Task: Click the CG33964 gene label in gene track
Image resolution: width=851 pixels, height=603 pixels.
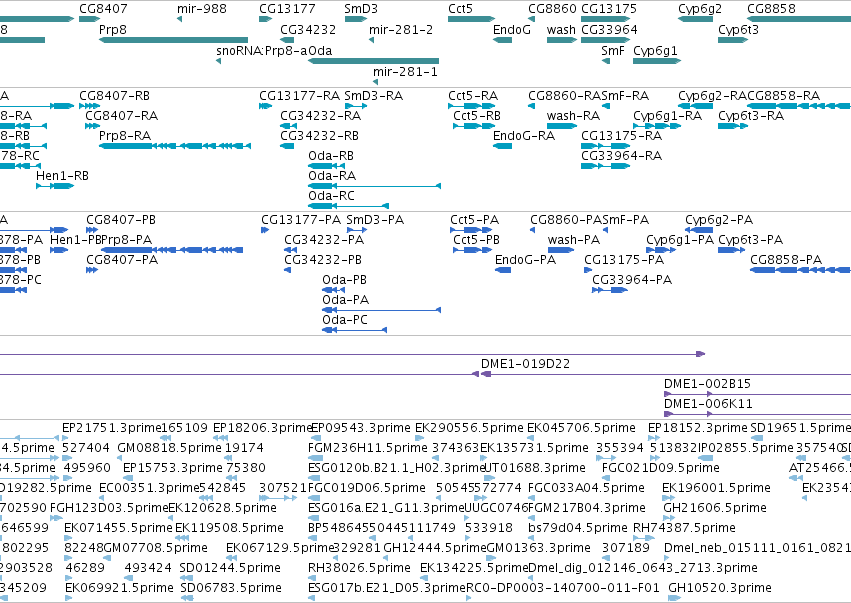Action: 609,30
